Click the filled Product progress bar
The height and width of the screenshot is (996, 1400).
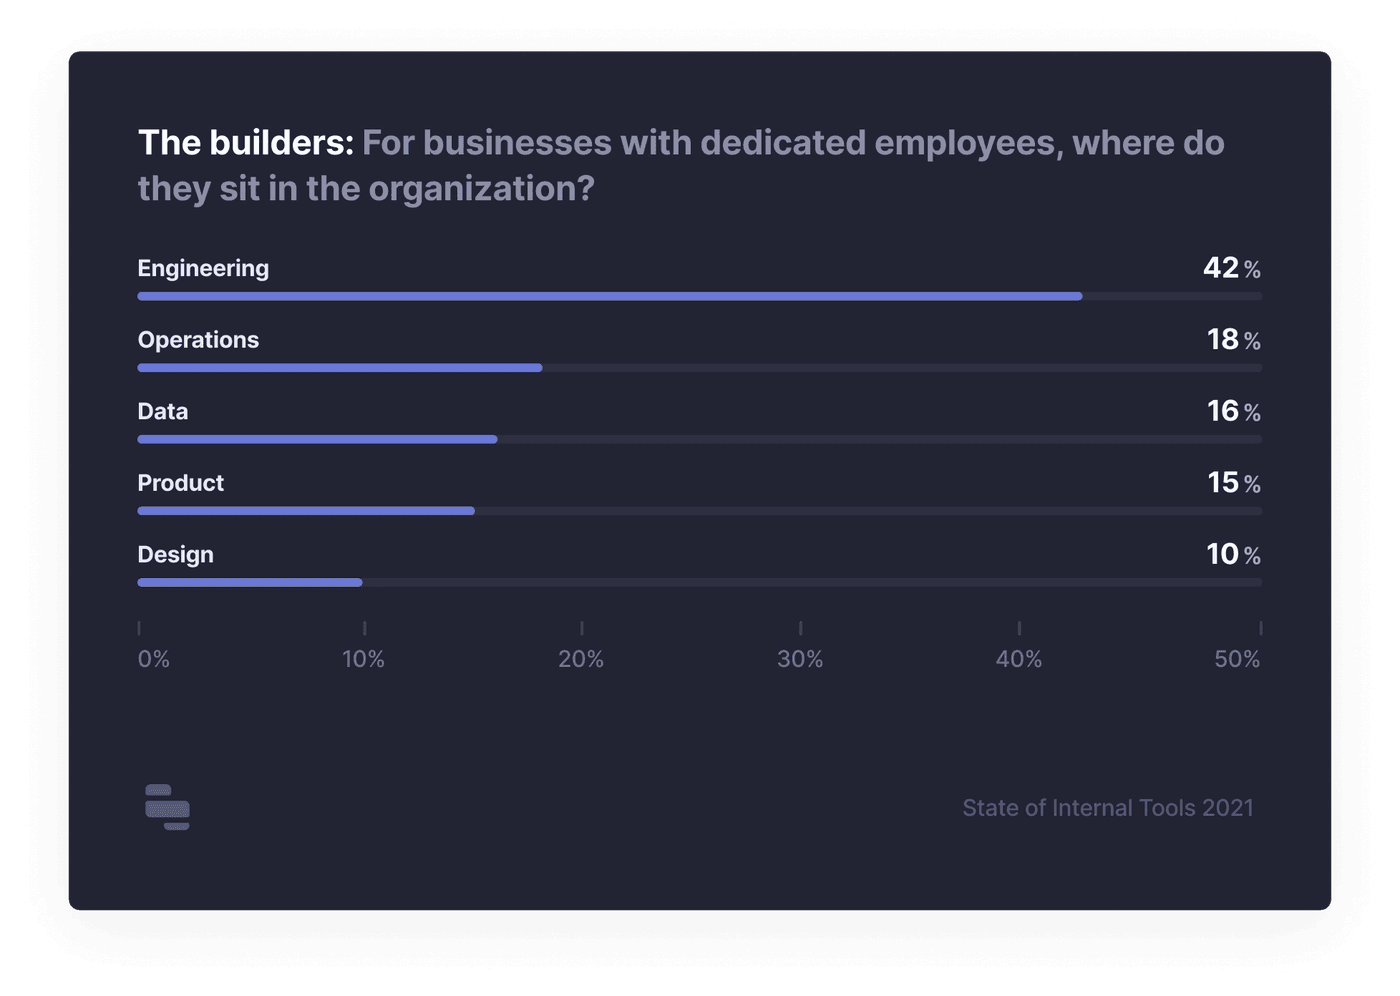[x=306, y=511]
